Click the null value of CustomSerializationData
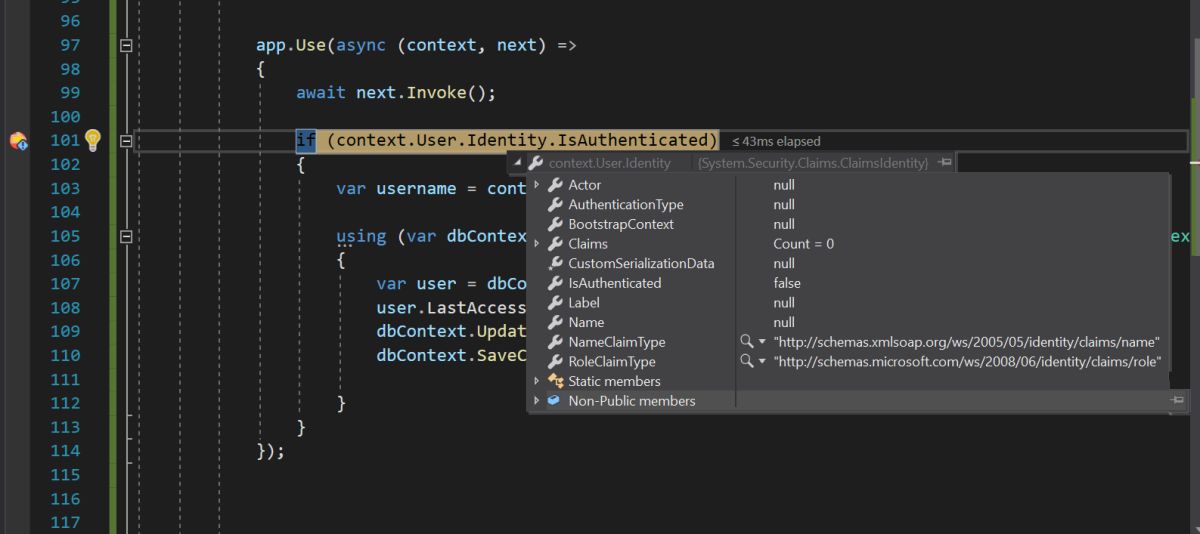 pos(784,263)
